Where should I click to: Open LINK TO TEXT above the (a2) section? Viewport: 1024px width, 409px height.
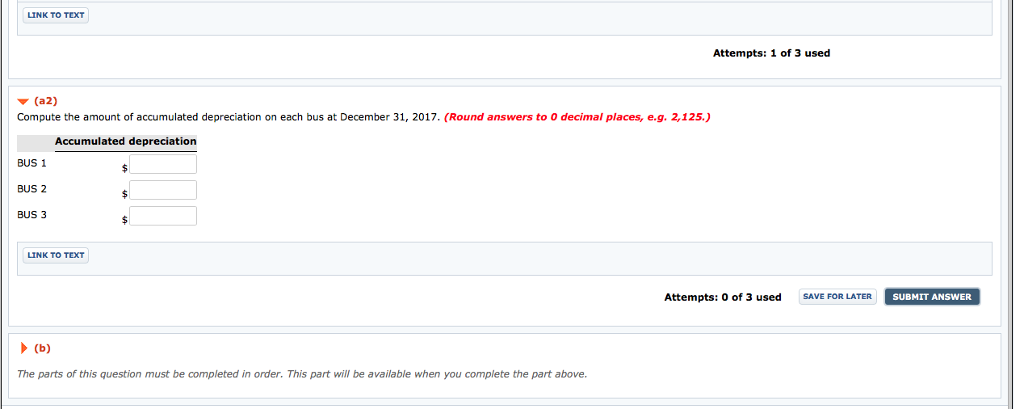coord(56,15)
